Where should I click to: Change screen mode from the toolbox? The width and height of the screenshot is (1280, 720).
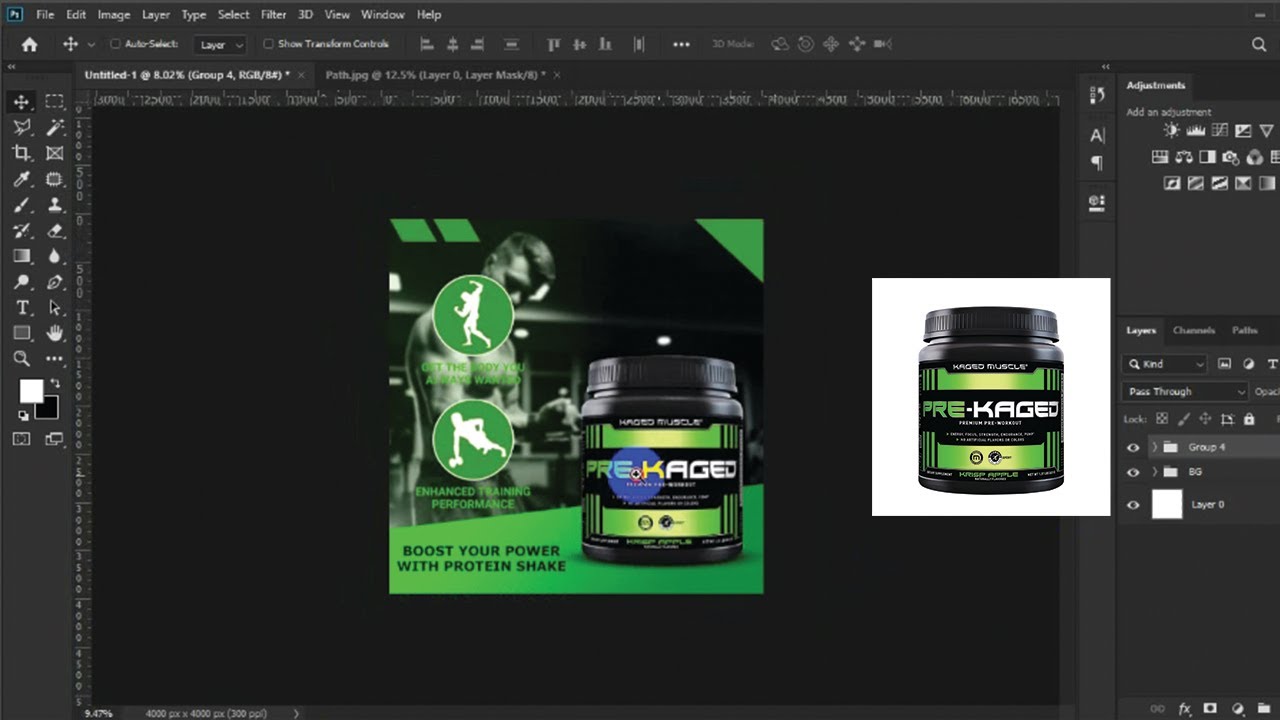(x=55, y=439)
